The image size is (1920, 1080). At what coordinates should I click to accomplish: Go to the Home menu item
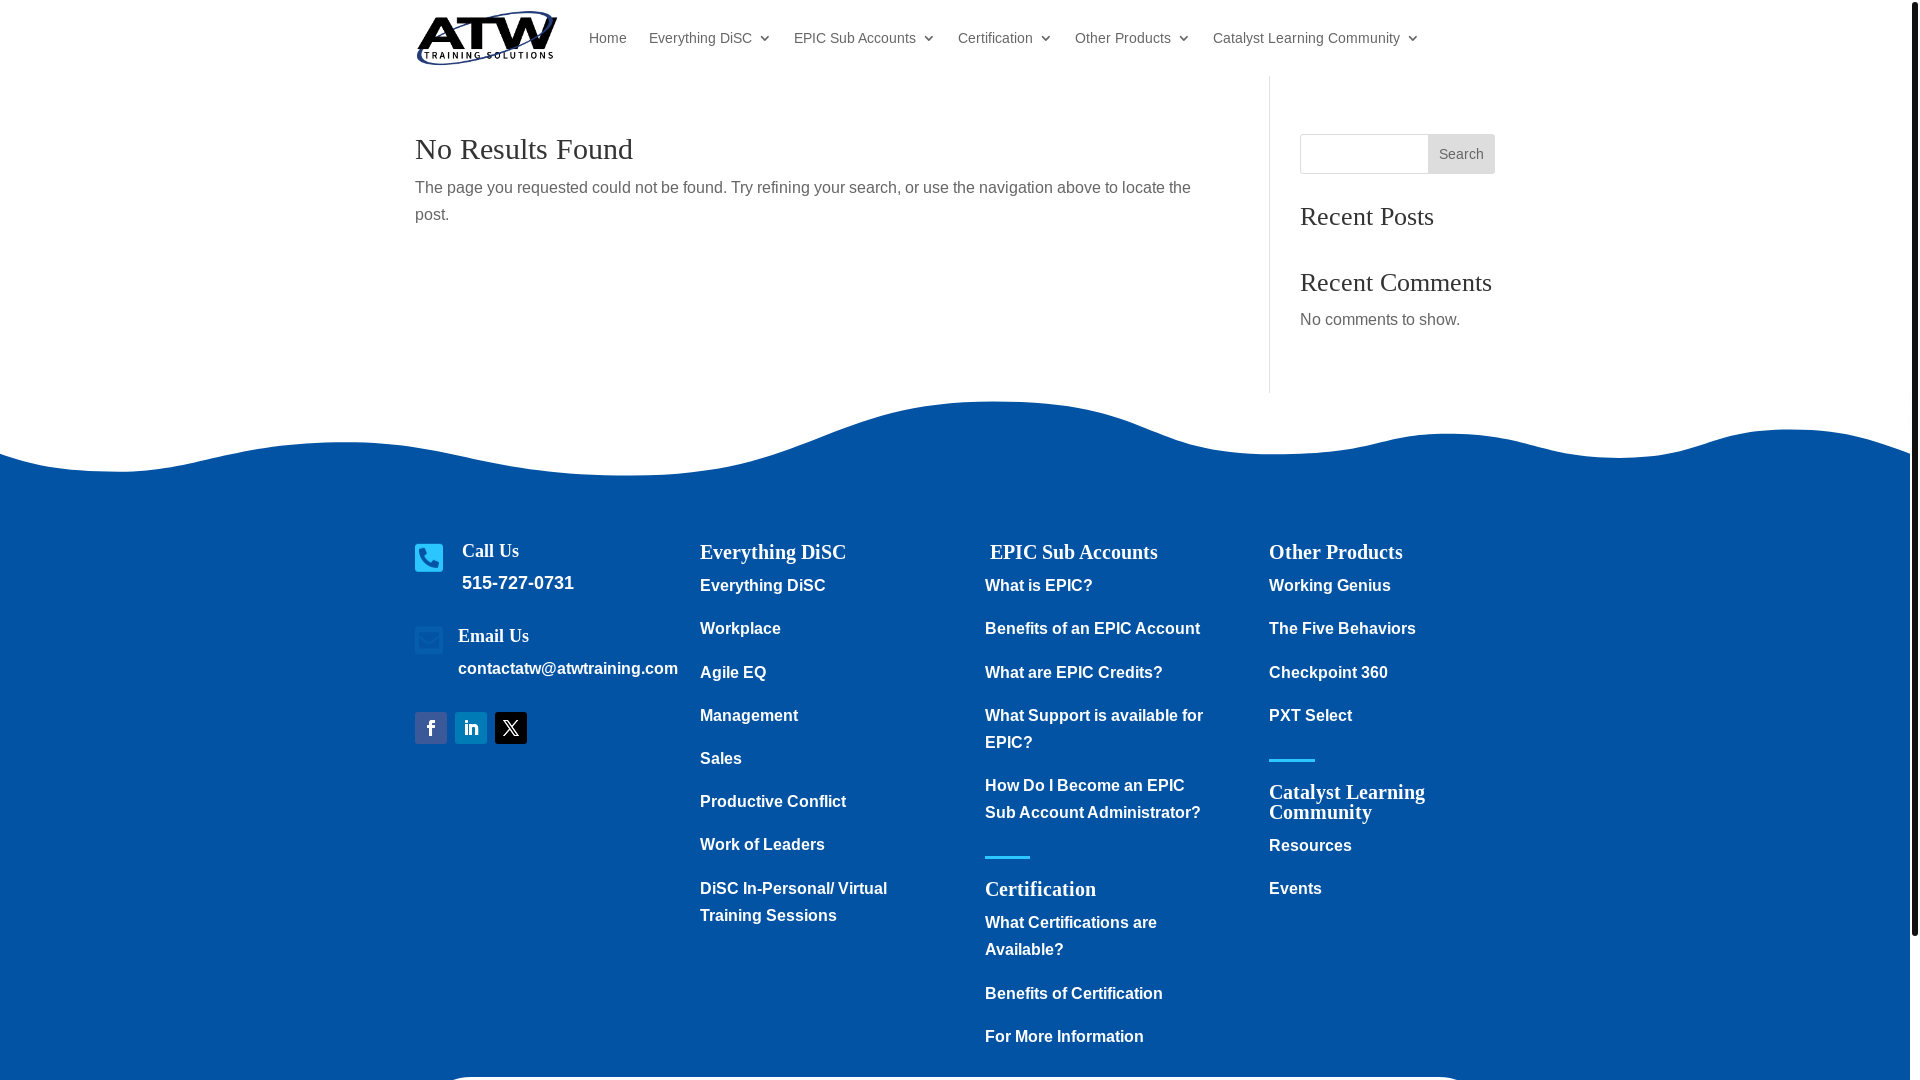pyautogui.click(x=608, y=38)
